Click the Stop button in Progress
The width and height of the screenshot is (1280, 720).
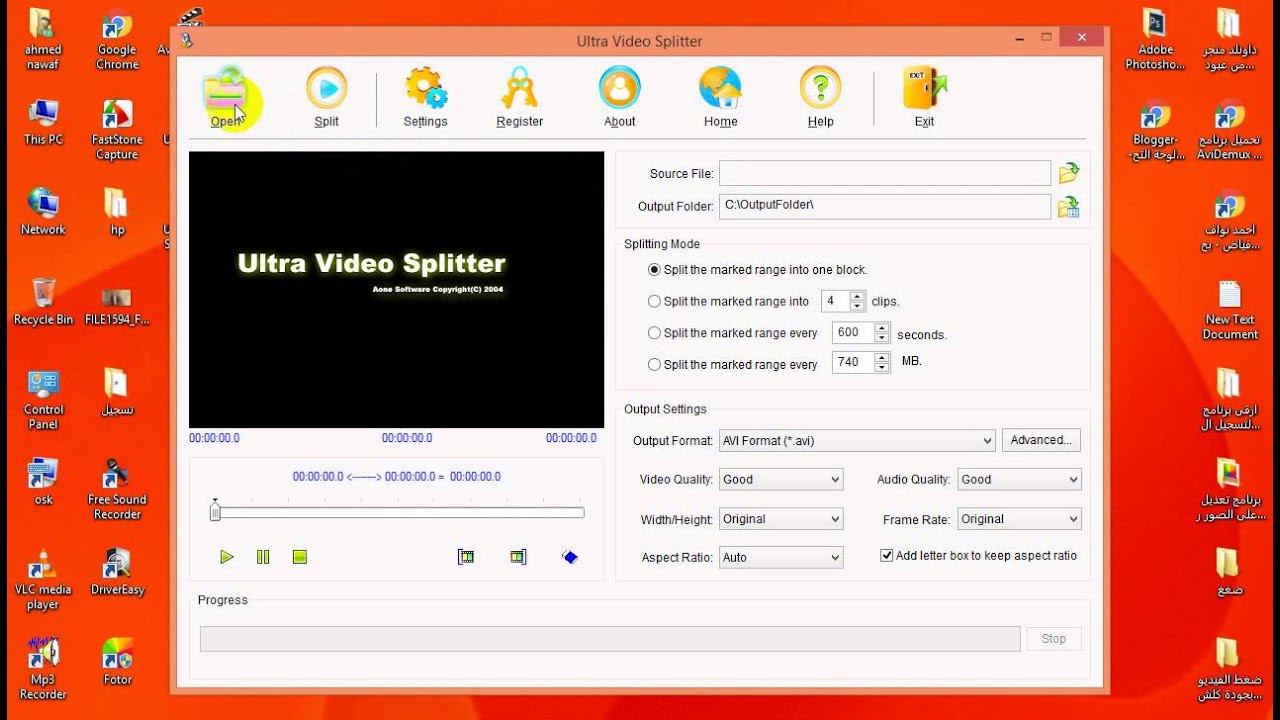pos(1054,639)
